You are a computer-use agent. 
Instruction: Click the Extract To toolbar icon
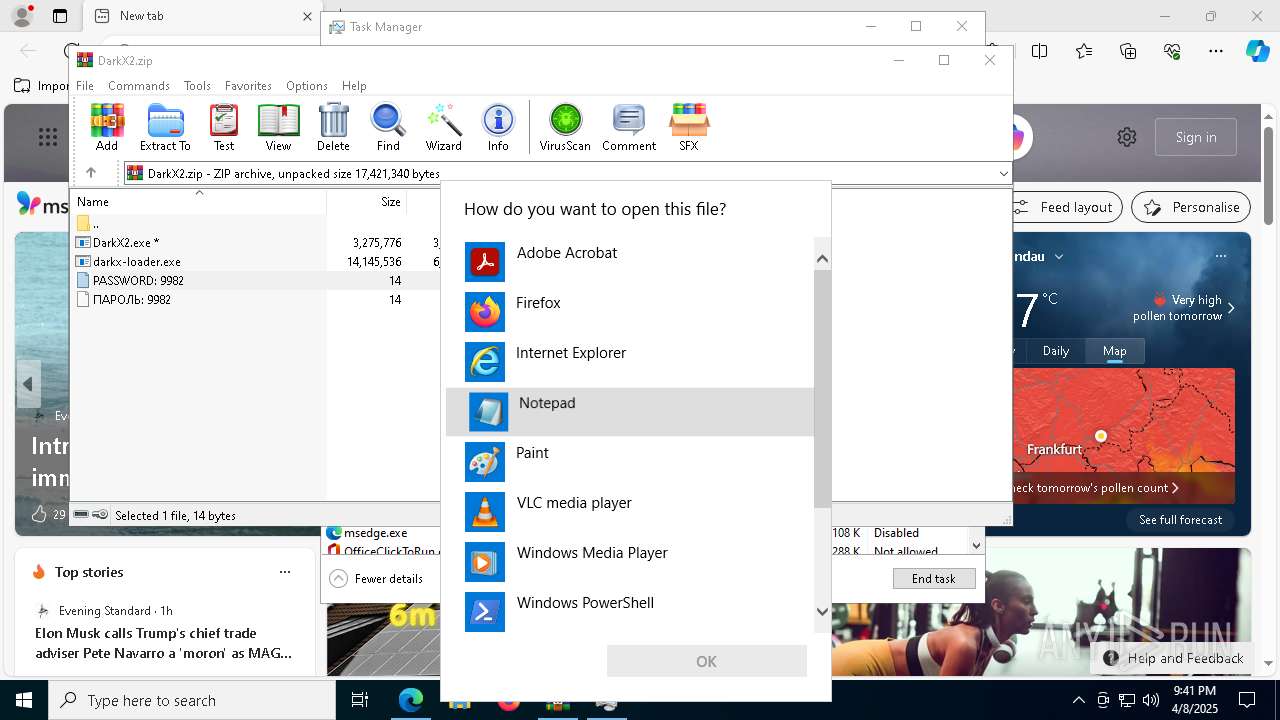[x=165, y=127]
